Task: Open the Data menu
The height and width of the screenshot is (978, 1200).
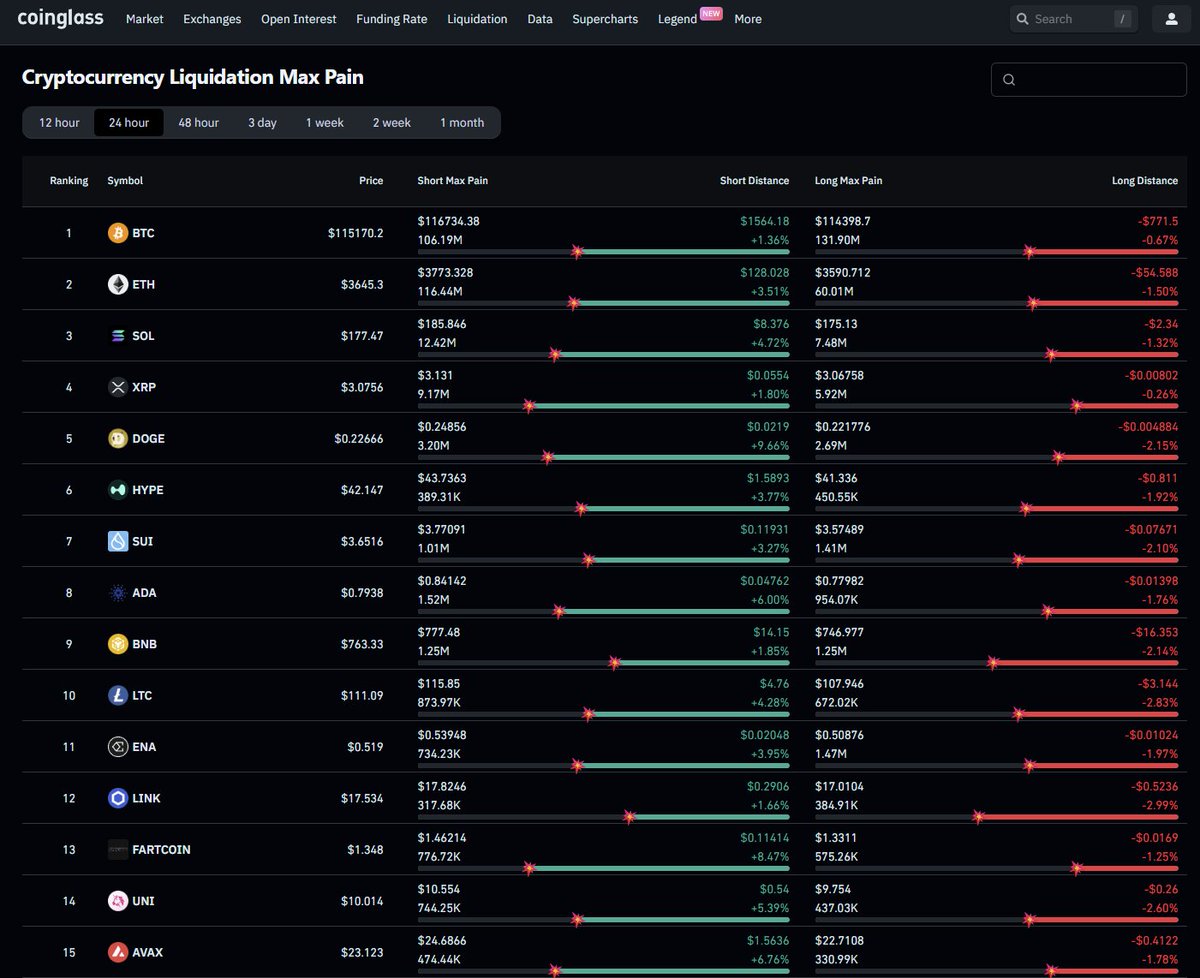Action: tap(540, 19)
